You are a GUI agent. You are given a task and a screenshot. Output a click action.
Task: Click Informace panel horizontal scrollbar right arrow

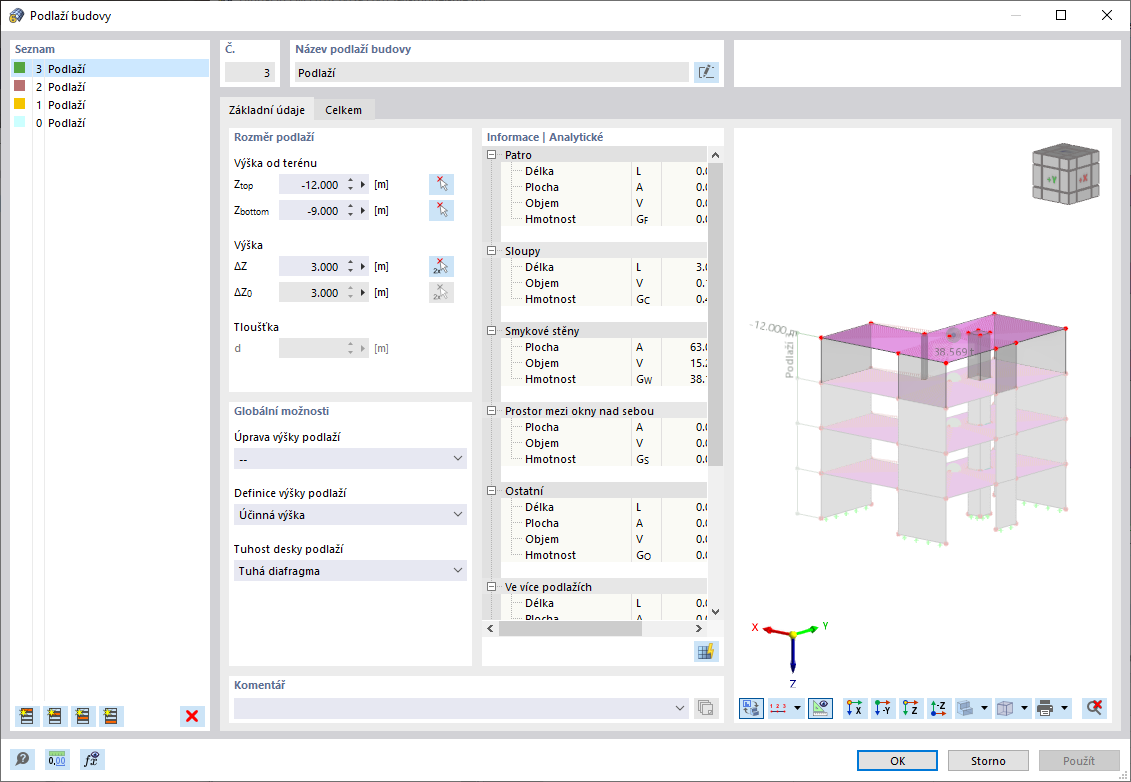tap(698, 628)
